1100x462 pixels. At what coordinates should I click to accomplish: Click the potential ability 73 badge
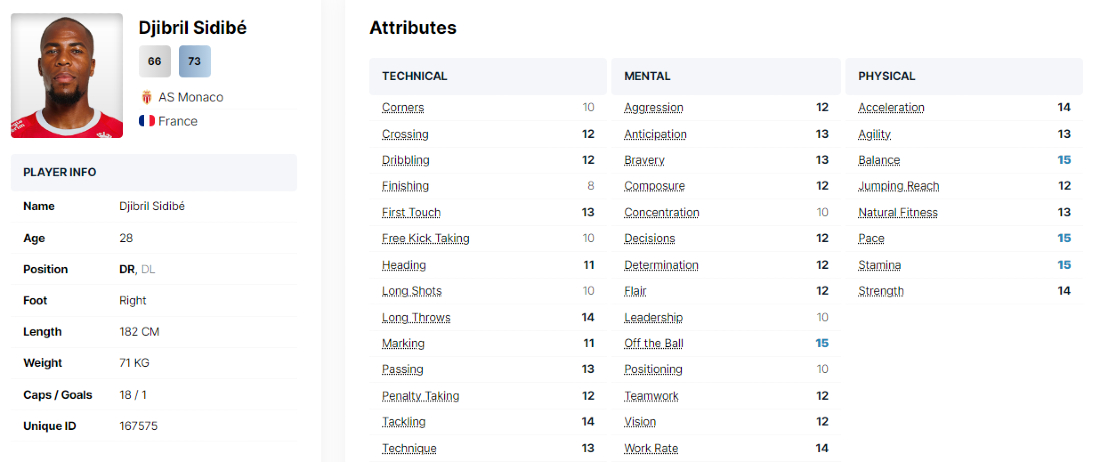194,61
